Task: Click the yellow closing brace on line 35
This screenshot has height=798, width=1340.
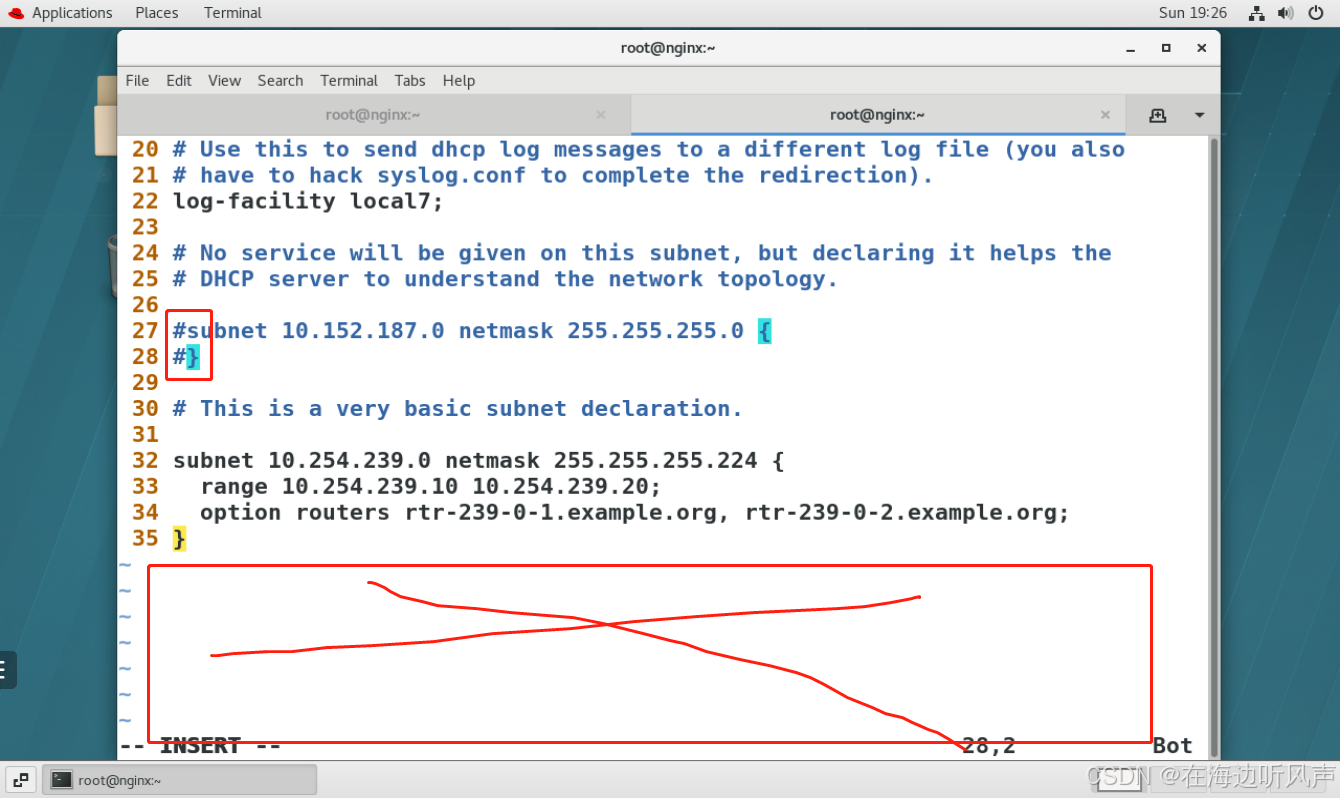Action: [x=179, y=539]
